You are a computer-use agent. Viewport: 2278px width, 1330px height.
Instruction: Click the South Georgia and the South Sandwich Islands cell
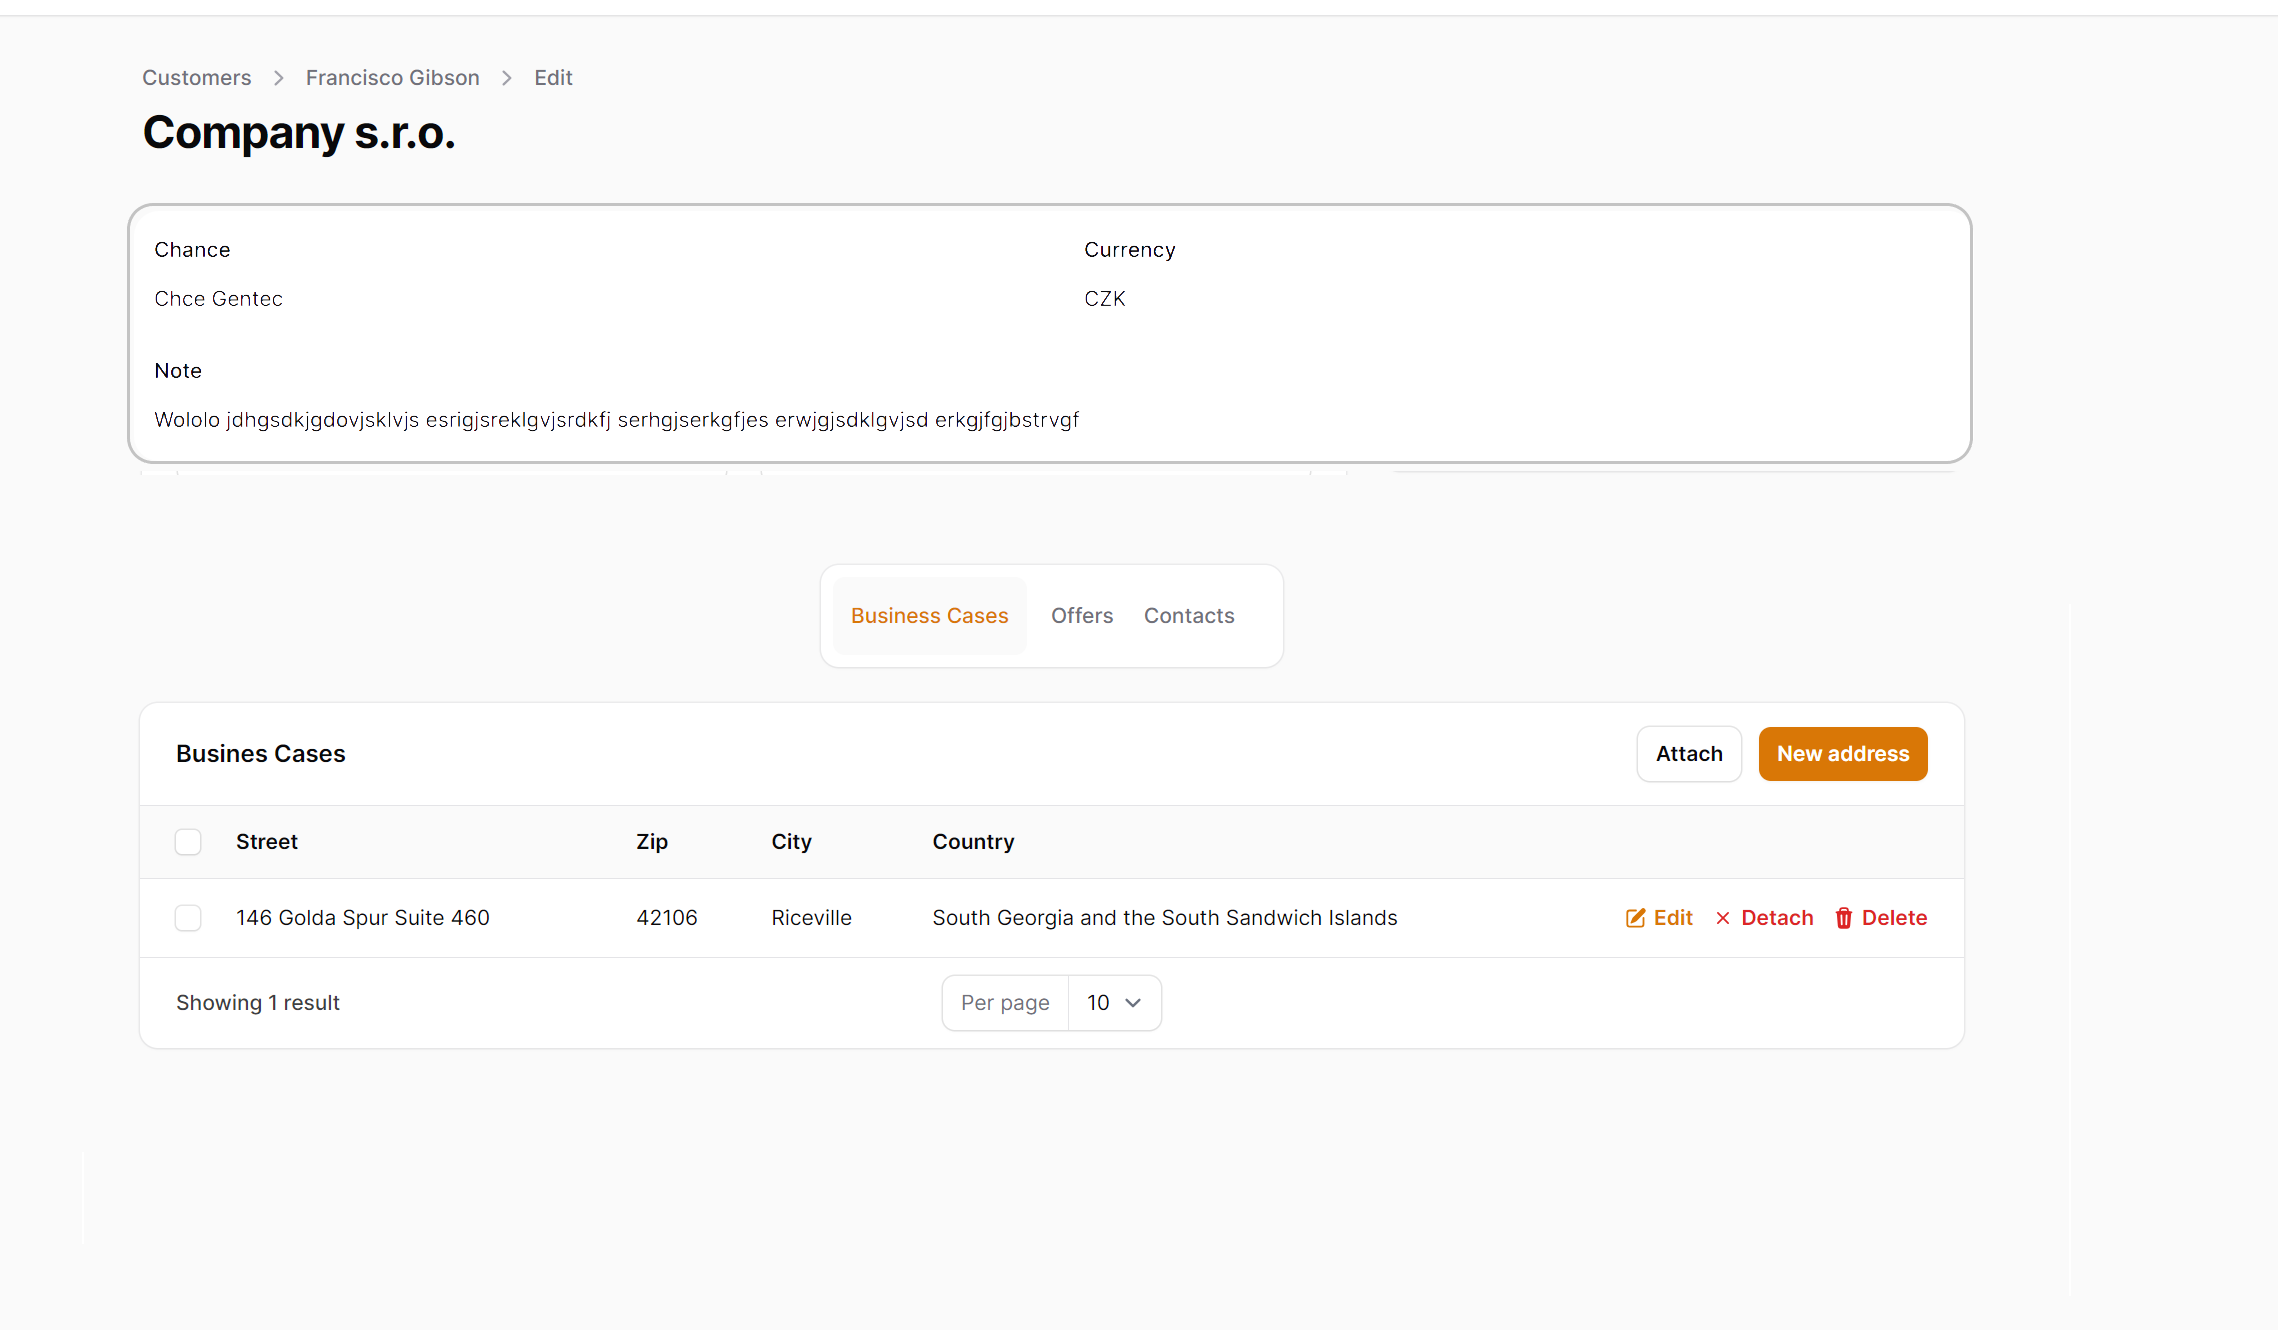(1165, 918)
